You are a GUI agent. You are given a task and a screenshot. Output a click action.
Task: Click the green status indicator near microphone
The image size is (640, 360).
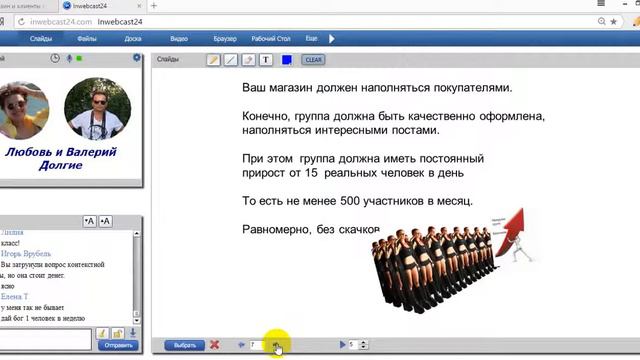(79, 59)
